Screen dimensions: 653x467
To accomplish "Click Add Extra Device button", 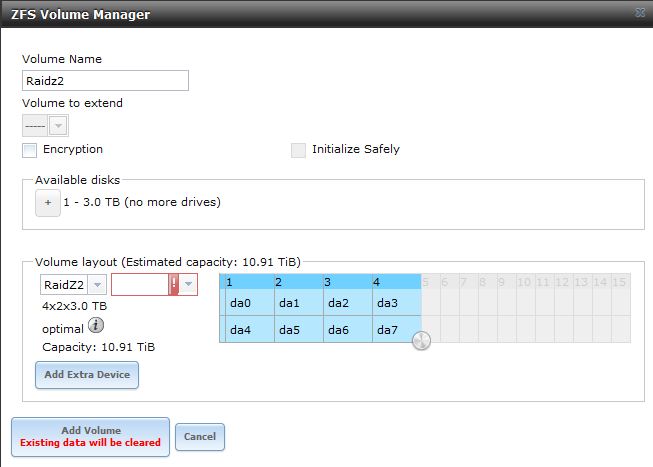I will [x=87, y=375].
